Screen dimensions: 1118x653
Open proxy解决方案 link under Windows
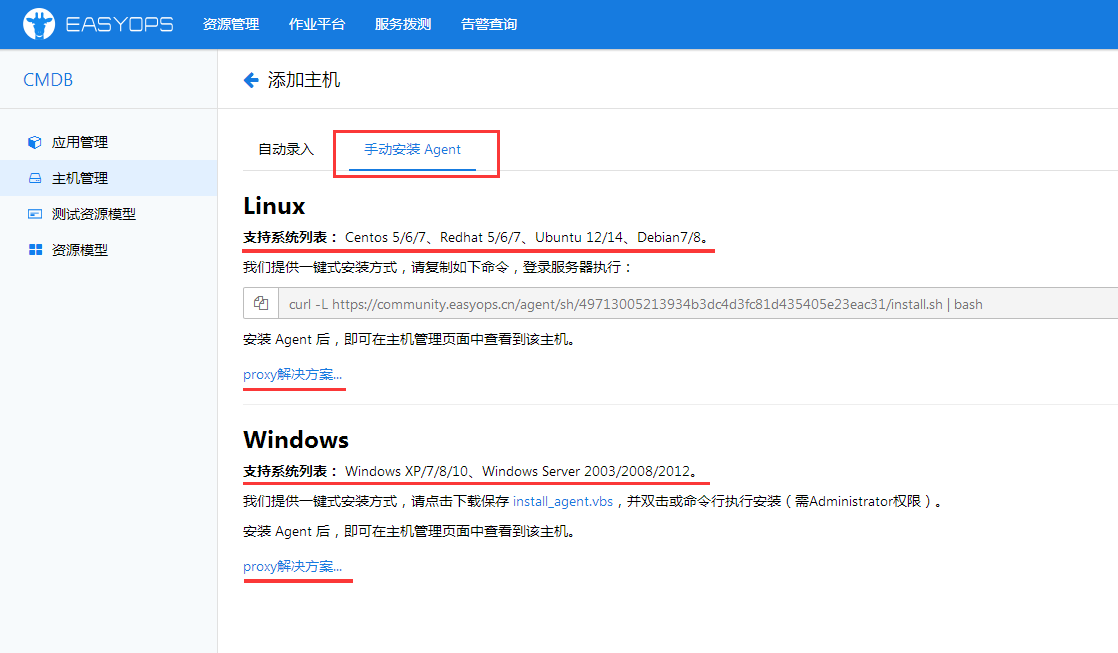pos(292,566)
